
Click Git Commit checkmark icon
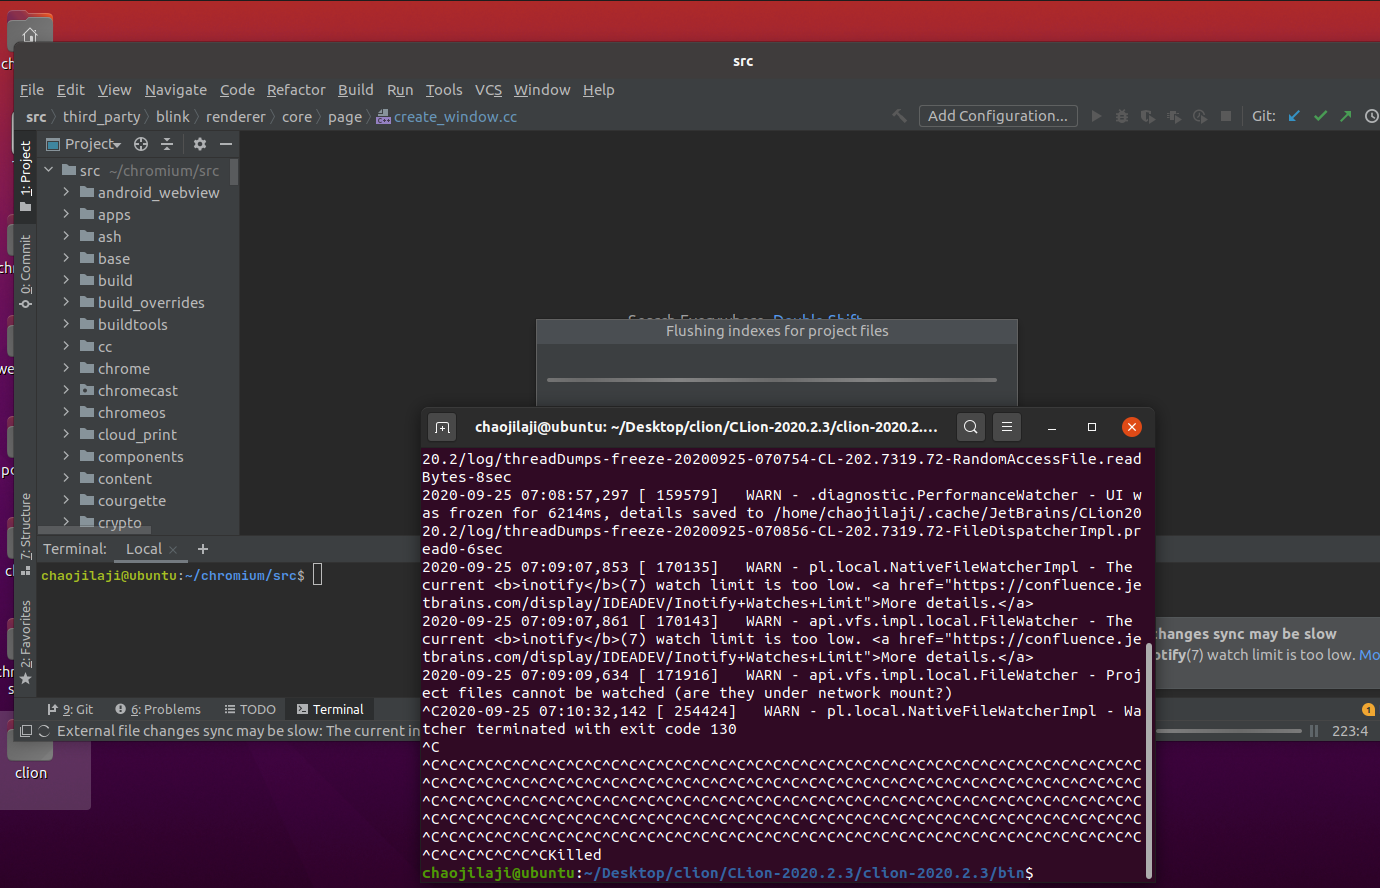click(x=1320, y=116)
